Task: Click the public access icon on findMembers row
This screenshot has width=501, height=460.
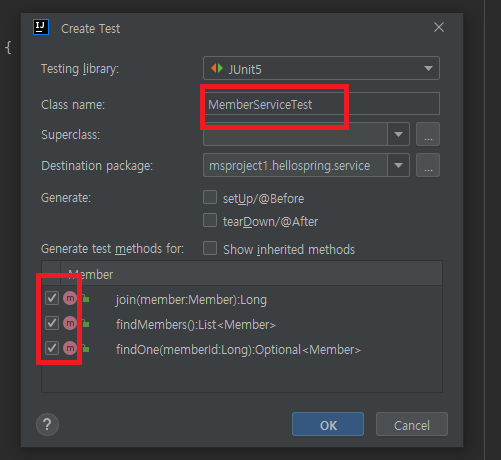Action: point(86,323)
